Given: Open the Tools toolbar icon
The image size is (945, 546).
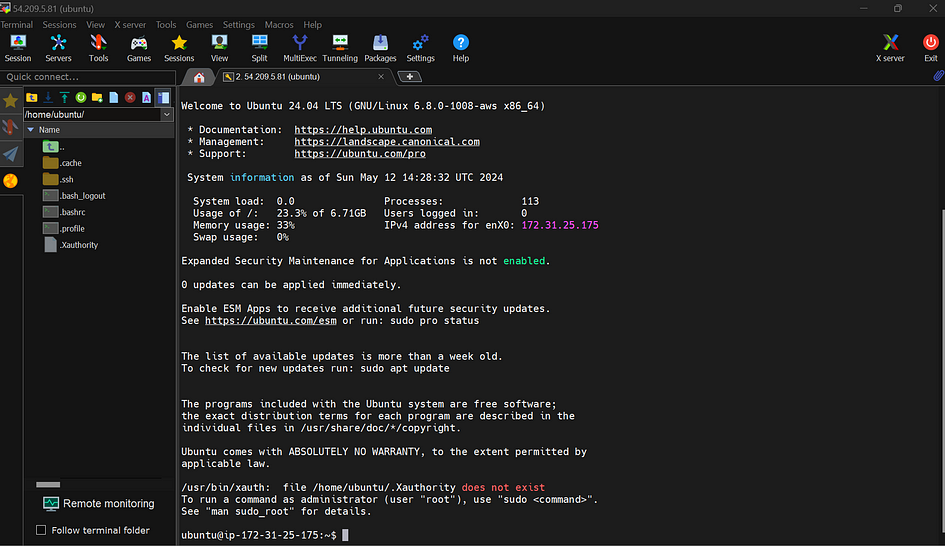Looking at the screenshot, I should (x=98, y=48).
